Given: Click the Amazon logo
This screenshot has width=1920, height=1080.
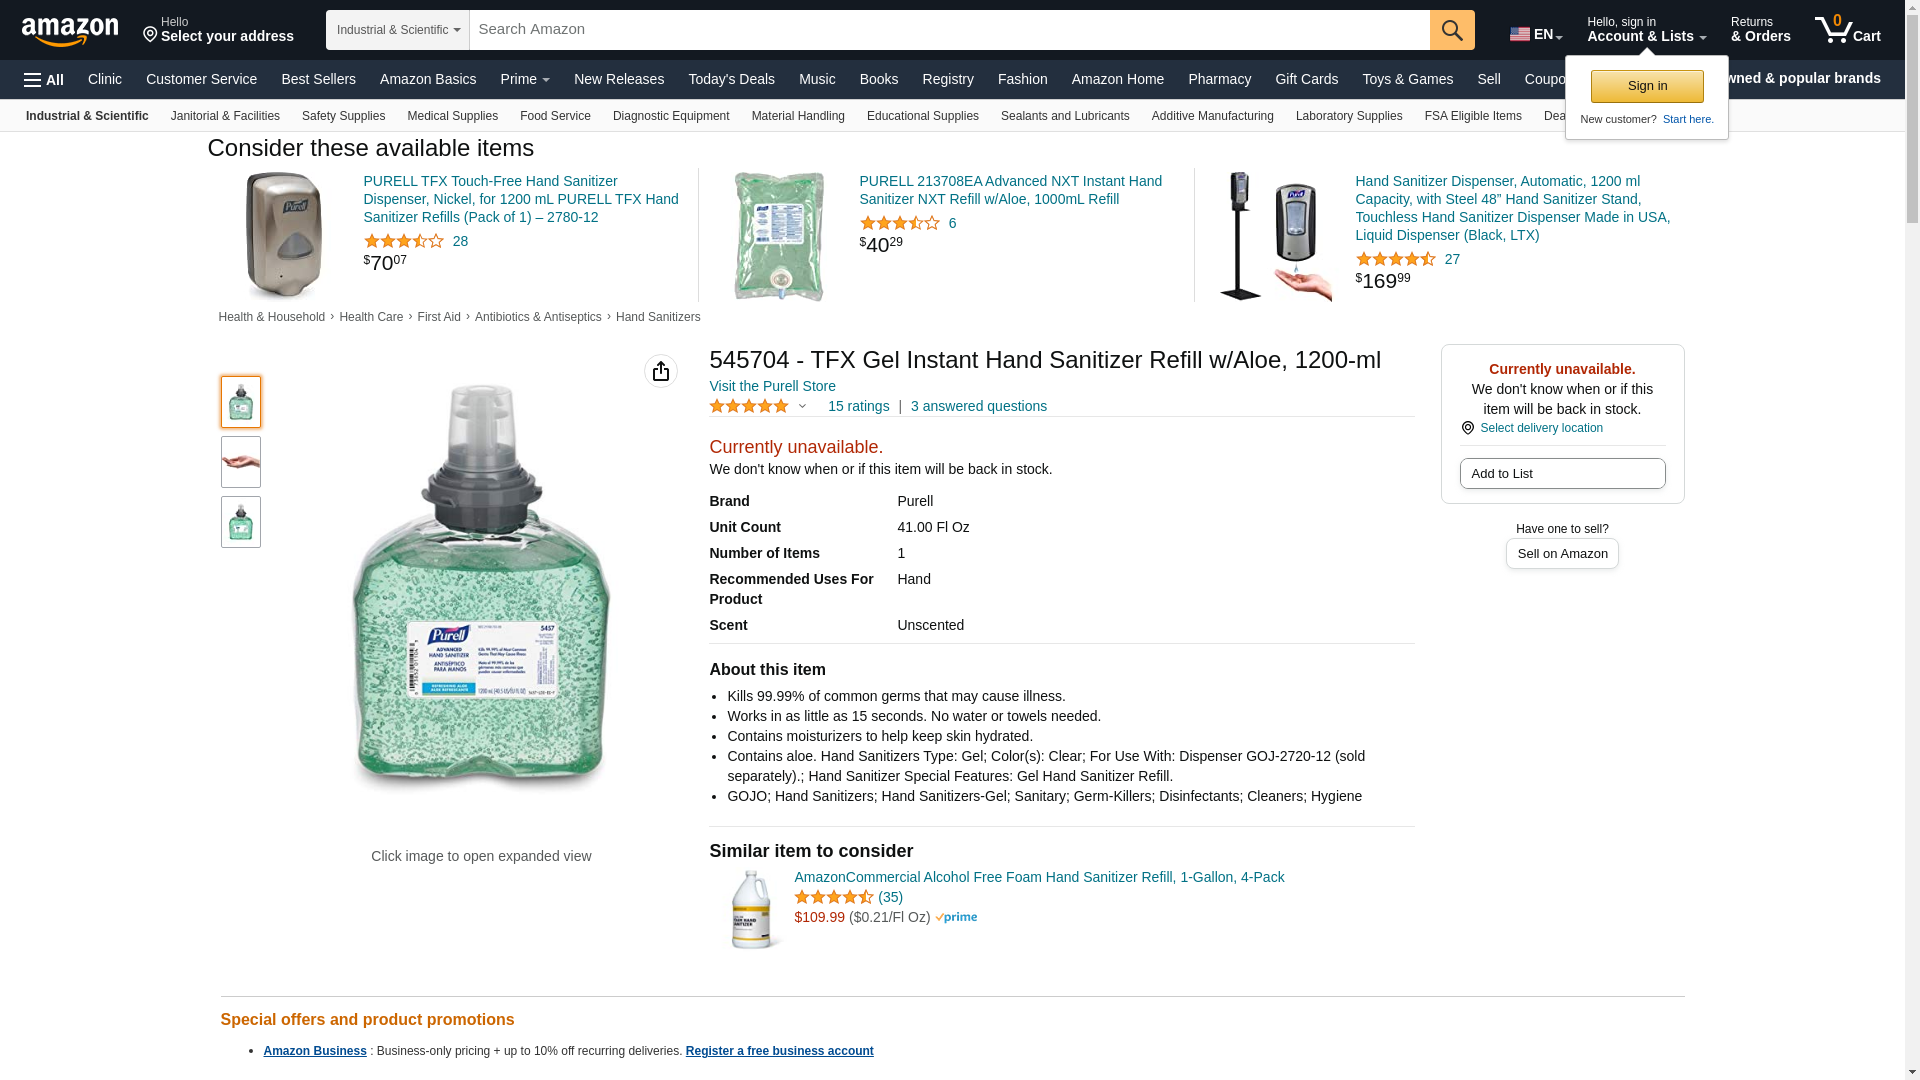Looking at the screenshot, I should (70, 31).
